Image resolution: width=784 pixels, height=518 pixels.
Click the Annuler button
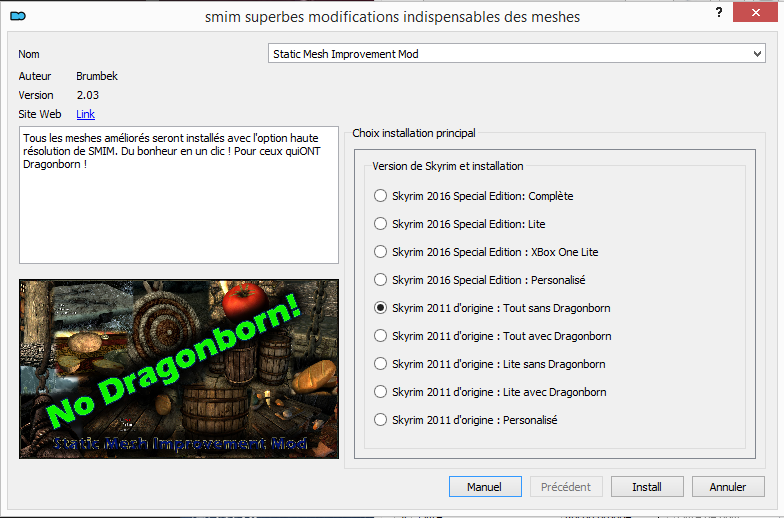(728, 487)
